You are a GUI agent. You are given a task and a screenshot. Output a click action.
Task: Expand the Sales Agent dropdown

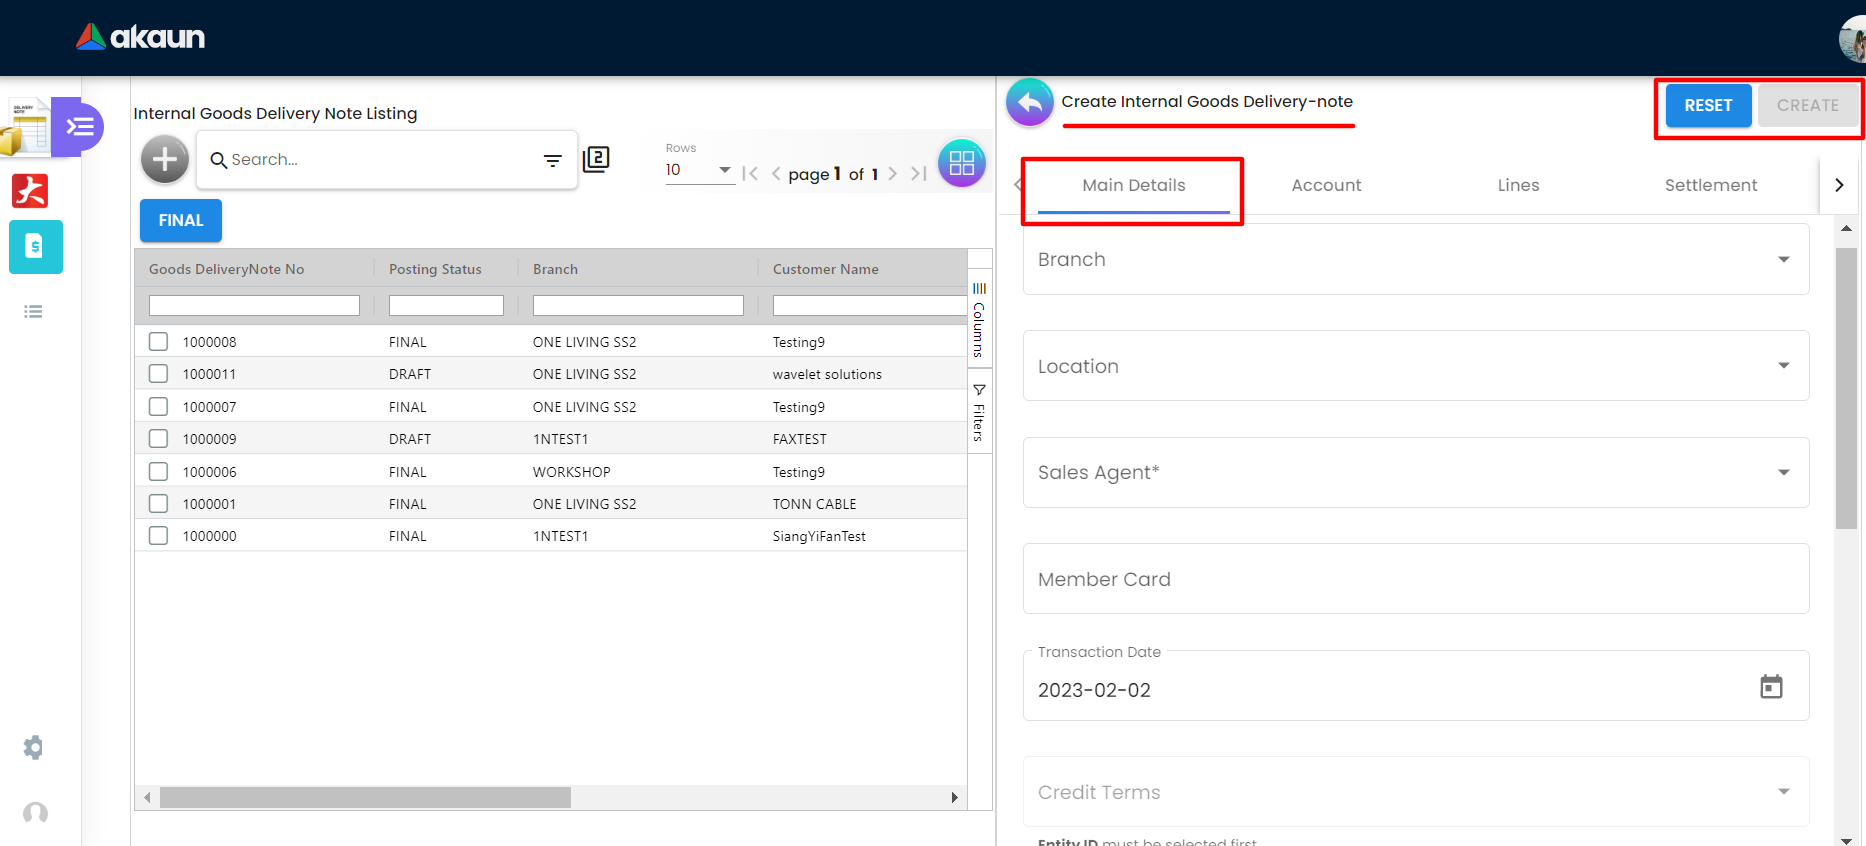click(x=1783, y=473)
